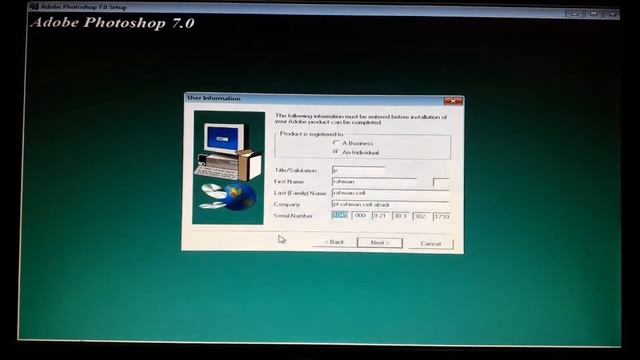The height and width of the screenshot is (360, 640).
Task: Maximize the Adobe Photoshop 7.0 Setup window
Action: (593, 13)
